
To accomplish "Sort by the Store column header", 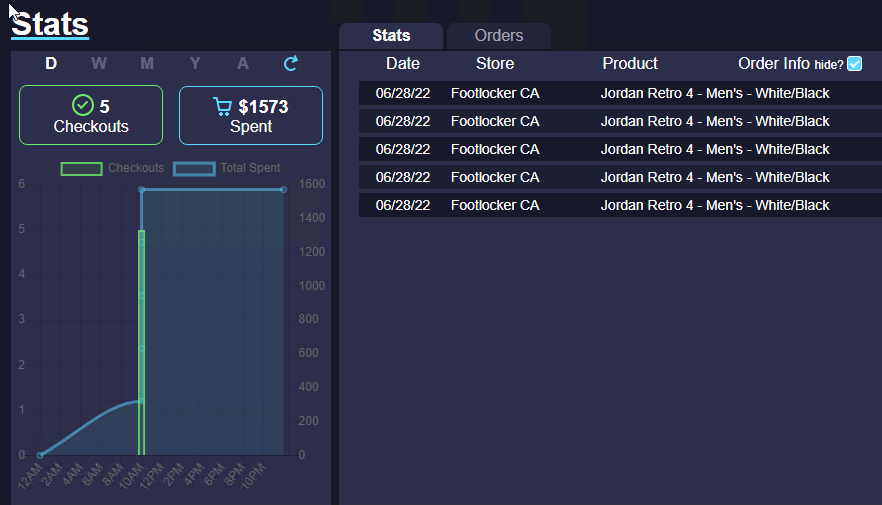I will [x=495, y=64].
